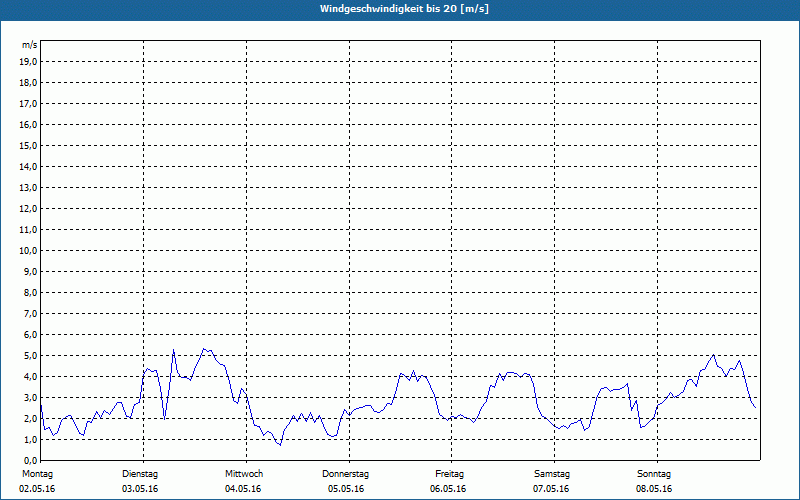Click the 14,0 y-axis label

click(x=28, y=166)
